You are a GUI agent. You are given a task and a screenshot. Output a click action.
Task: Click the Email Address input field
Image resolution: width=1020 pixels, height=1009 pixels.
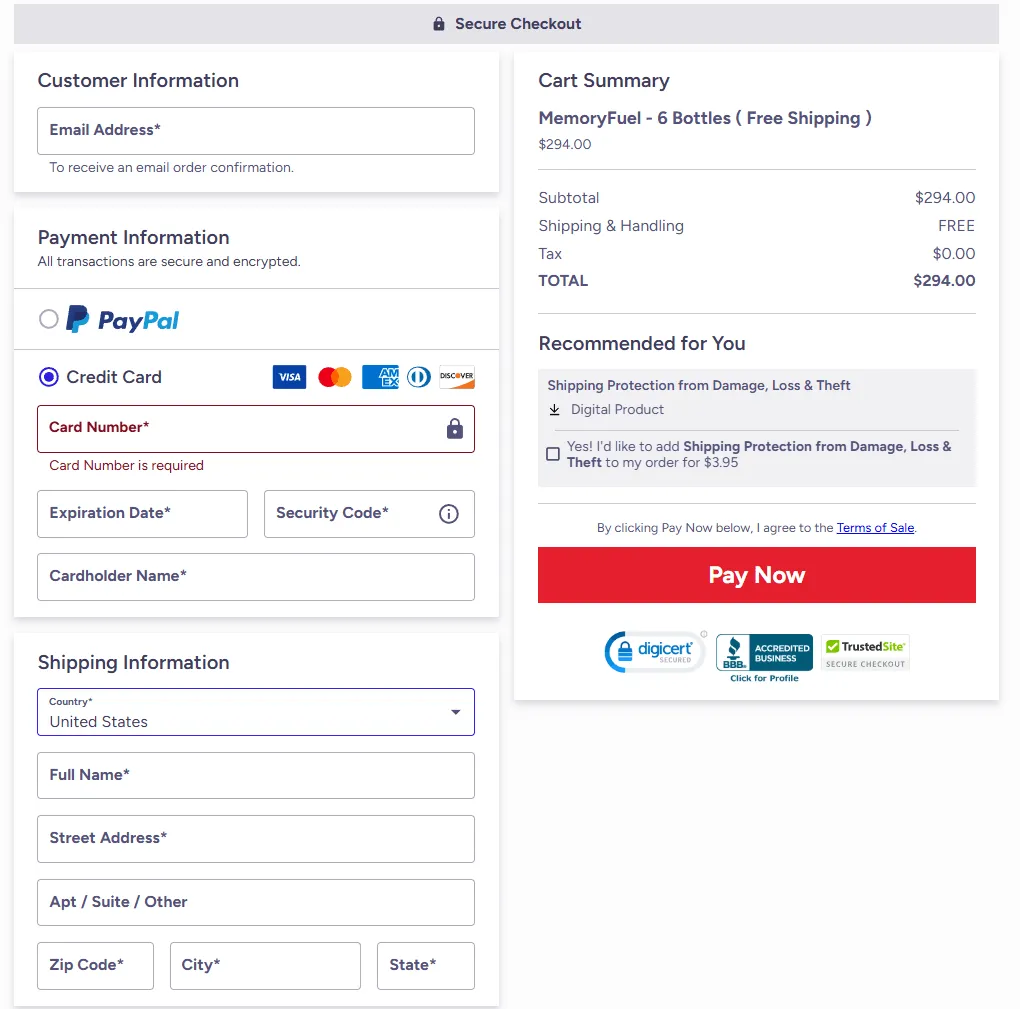tap(255, 130)
